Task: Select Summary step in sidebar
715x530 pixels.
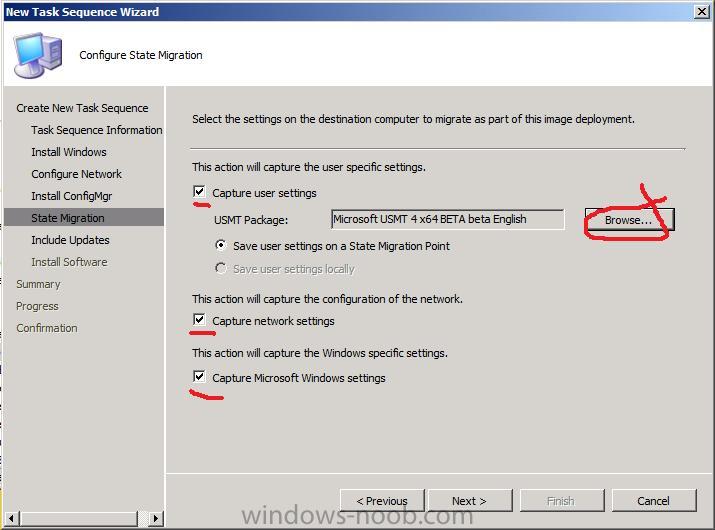Action: (x=38, y=284)
